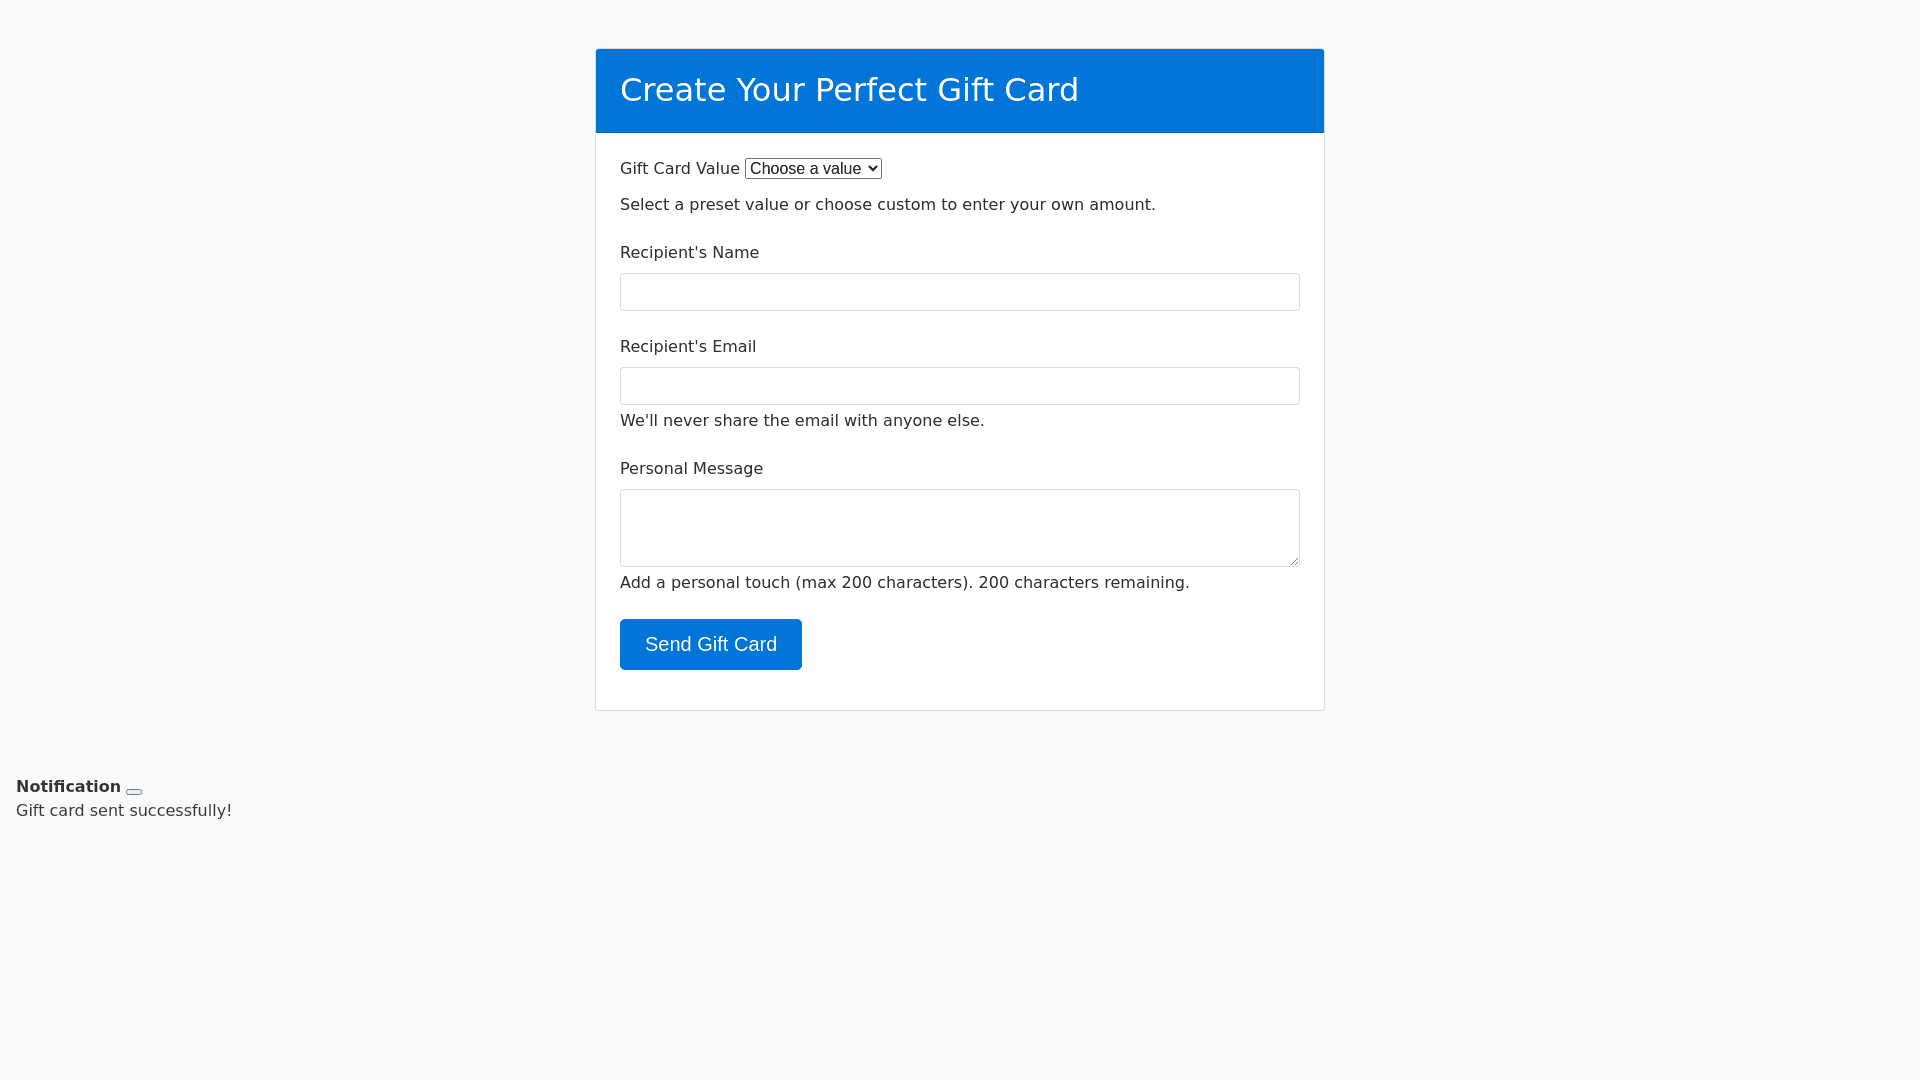
Task: Click the dropdown arrow beside "Choose a value"
Action: click(x=874, y=169)
